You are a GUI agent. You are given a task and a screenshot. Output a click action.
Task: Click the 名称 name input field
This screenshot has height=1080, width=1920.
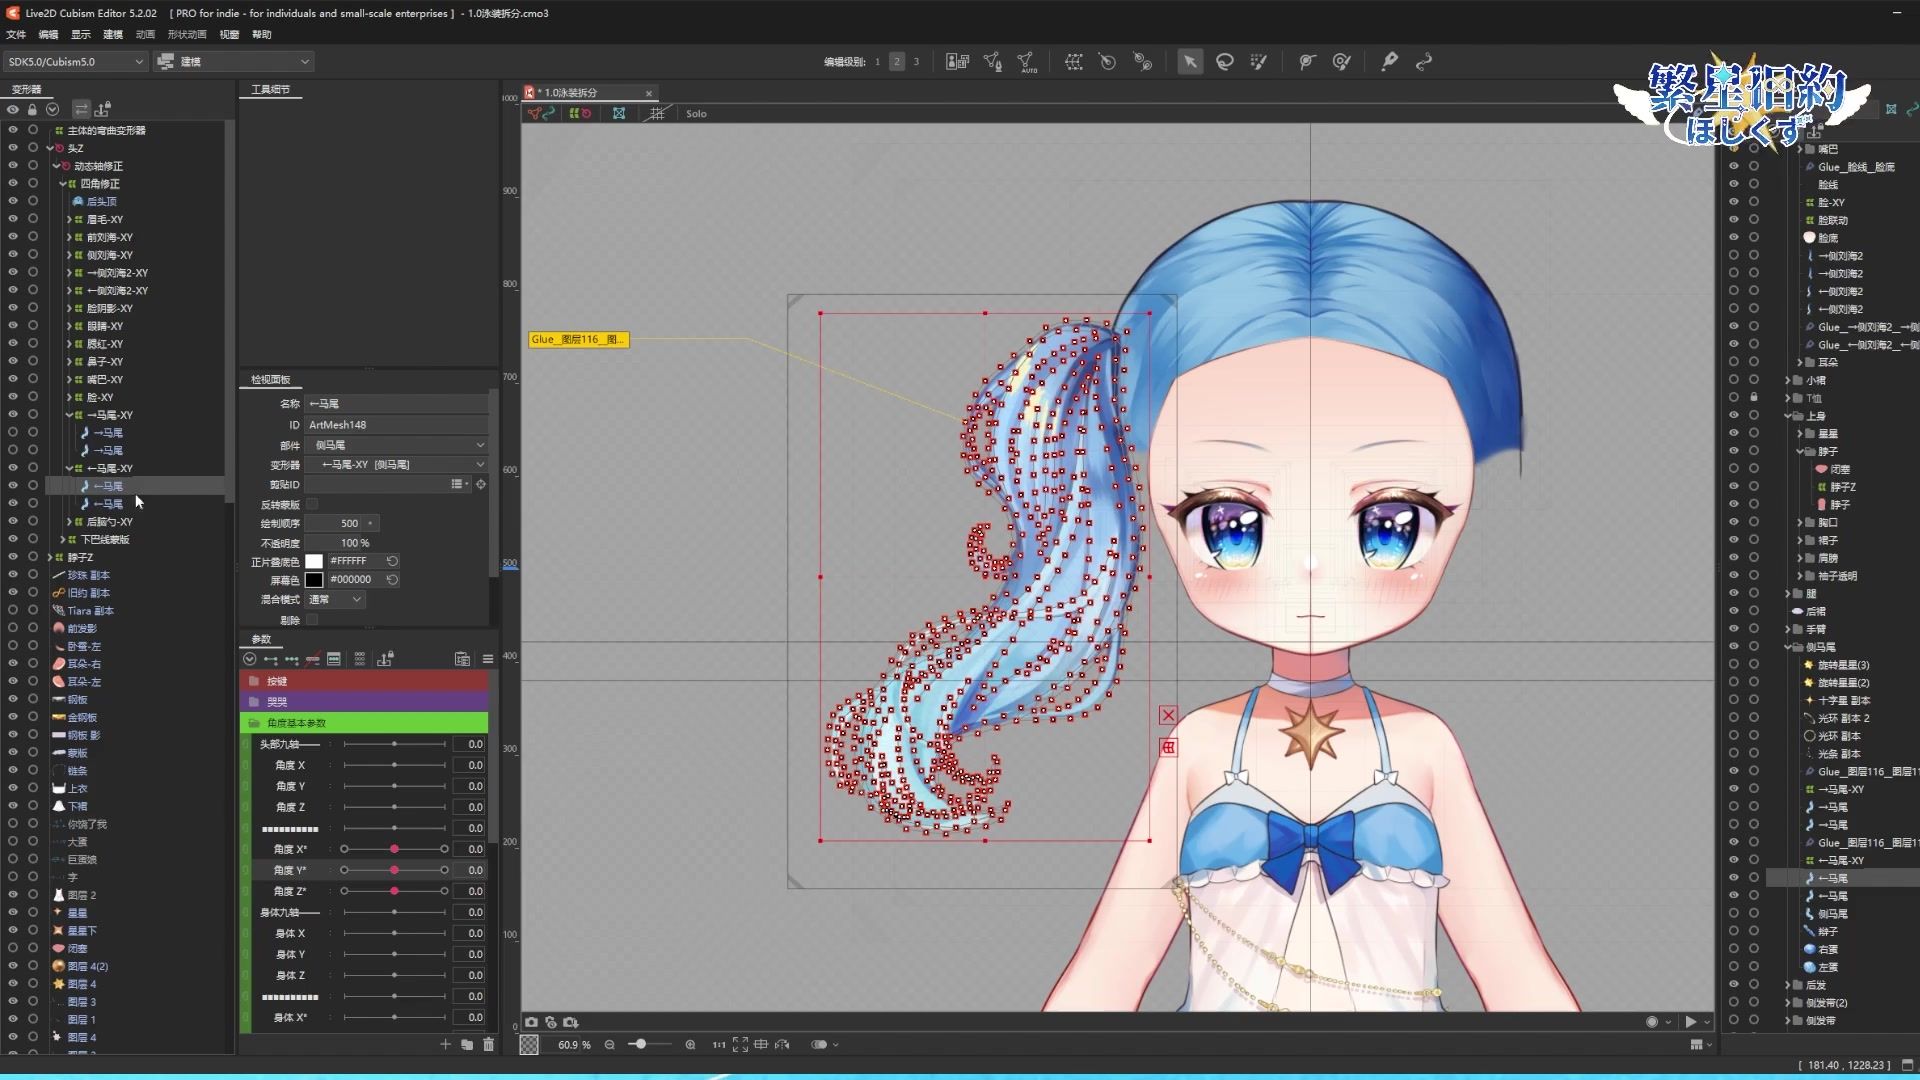click(396, 404)
